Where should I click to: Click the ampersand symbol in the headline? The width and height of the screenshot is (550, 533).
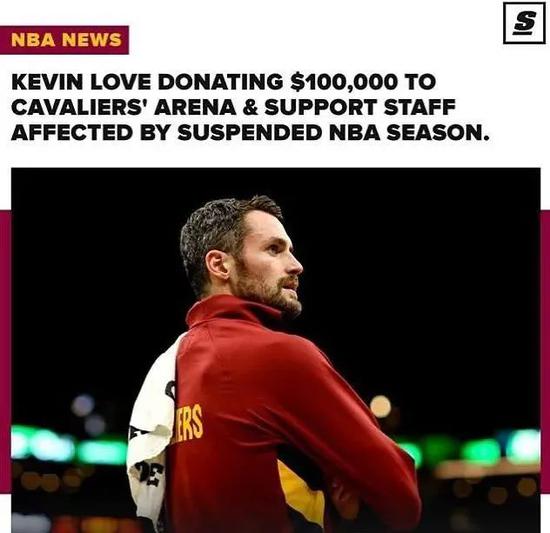[x=250, y=107]
